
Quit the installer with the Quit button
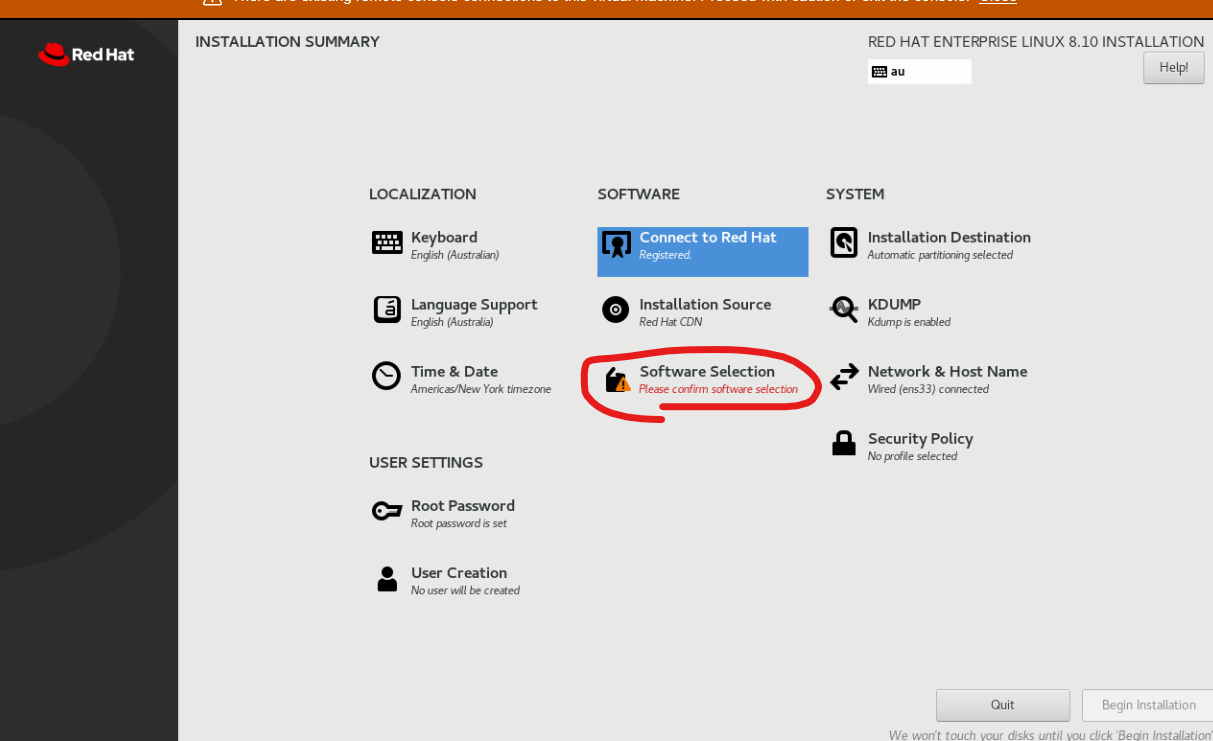pyautogui.click(x=1003, y=705)
